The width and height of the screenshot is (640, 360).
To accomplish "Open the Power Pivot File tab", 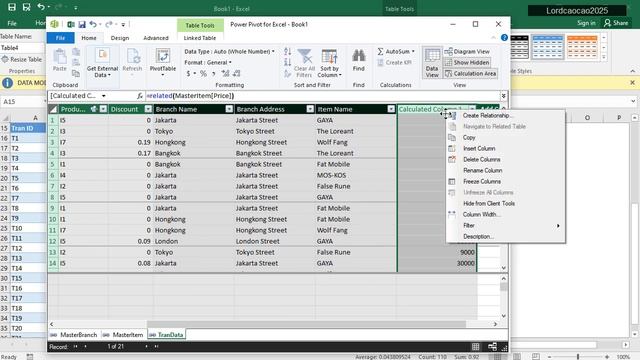I will pos(60,38).
